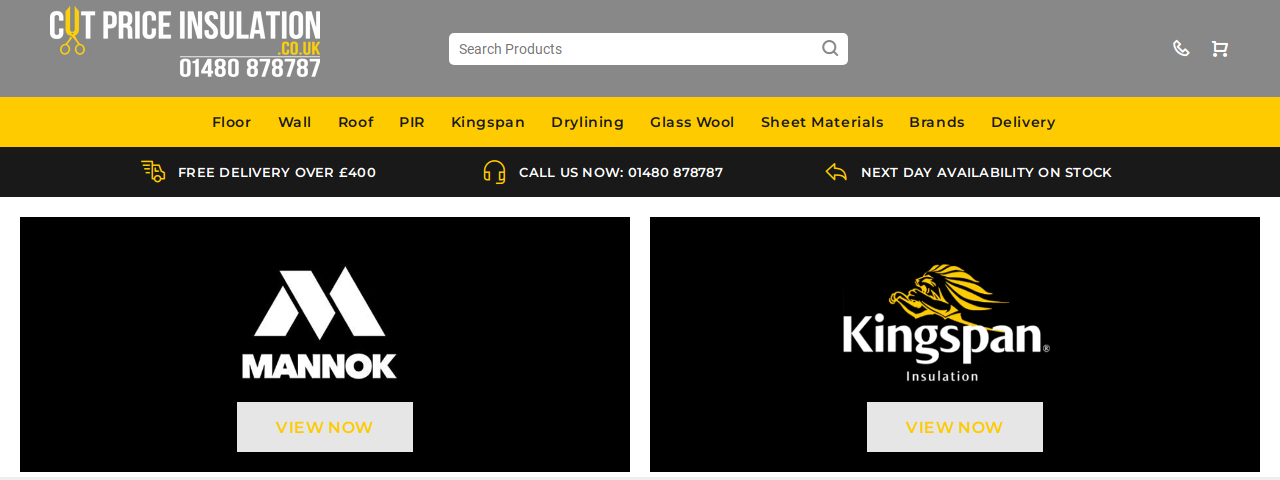The image size is (1280, 480).
Task: Click the headset support icon
Action: pos(494,172)
